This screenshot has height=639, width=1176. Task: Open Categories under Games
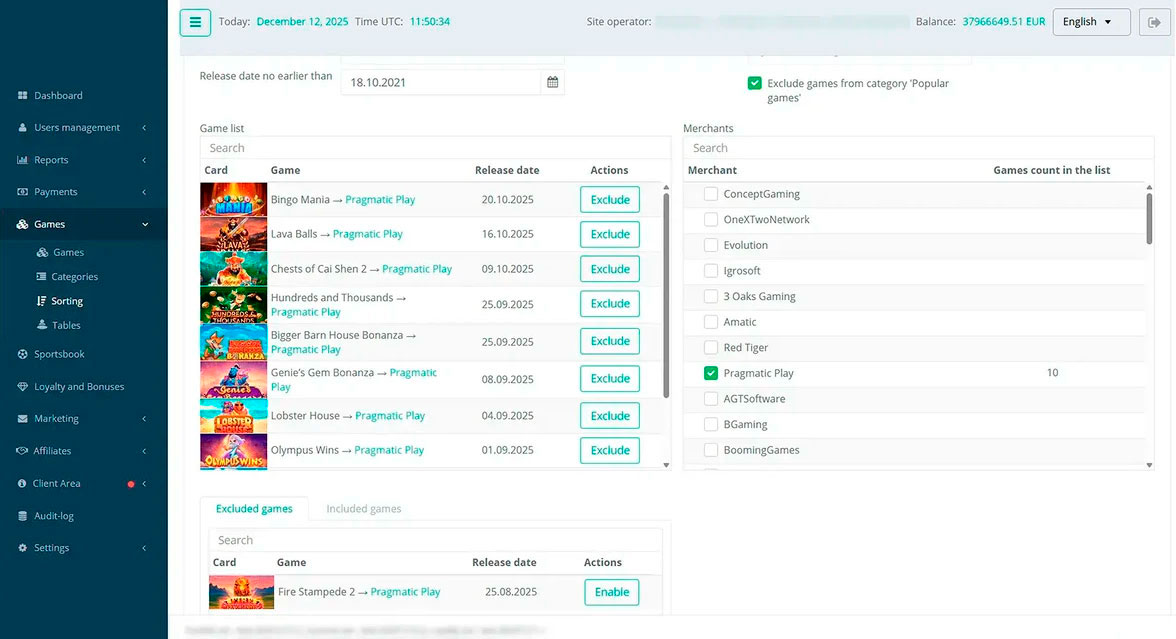pos(74,277)
